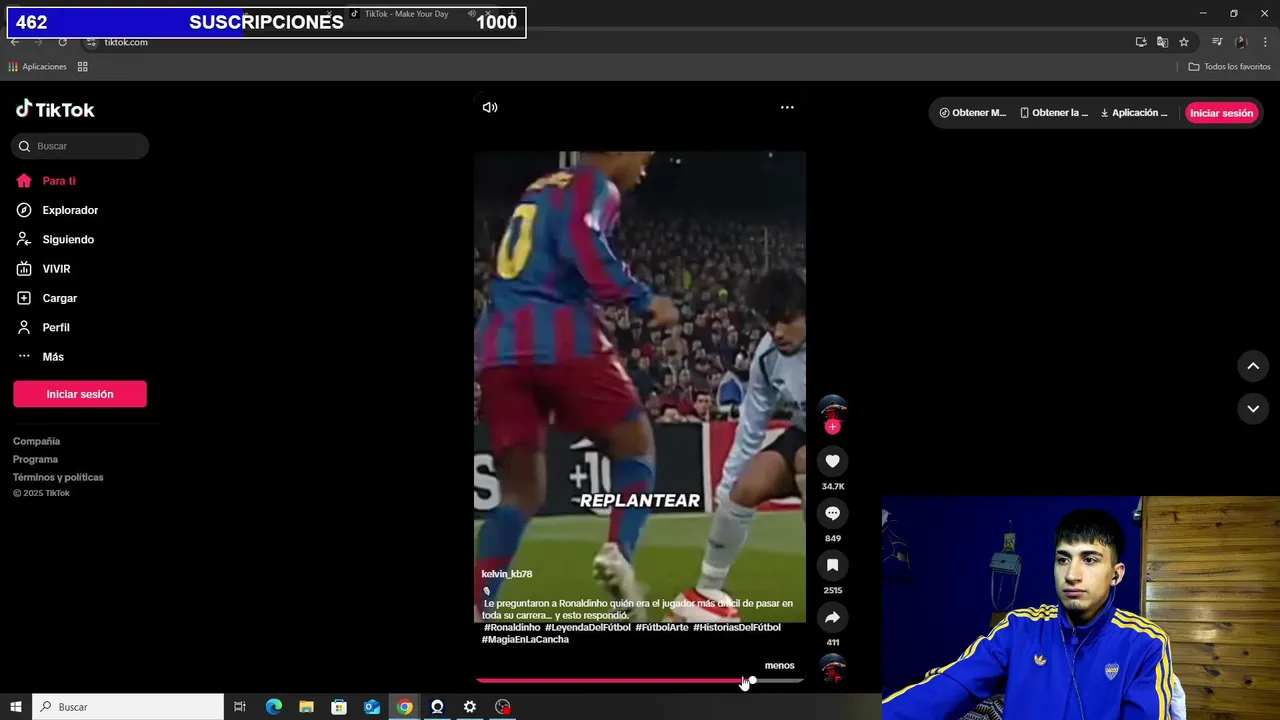Focus the Buscar search field in TikTok

pos(80,146)
